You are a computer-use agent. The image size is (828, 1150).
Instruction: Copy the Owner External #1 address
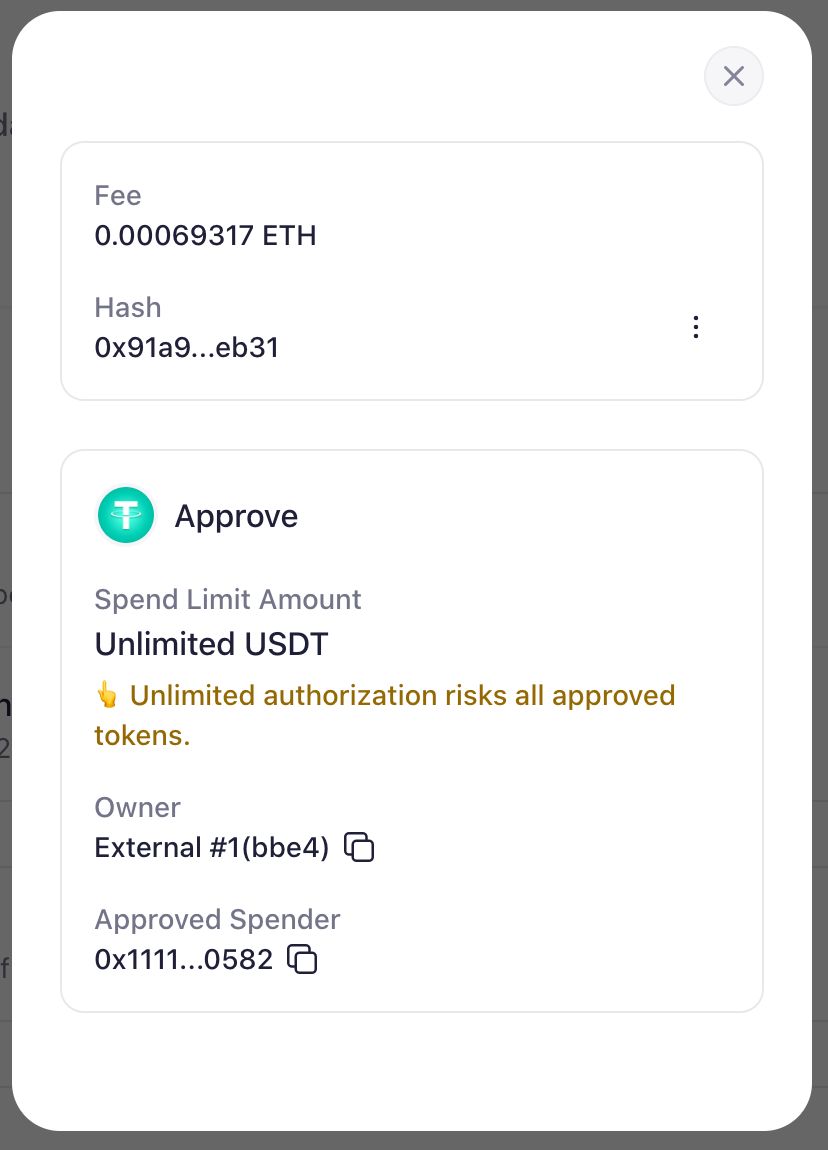pyautogui.click(x=359, y=848)
